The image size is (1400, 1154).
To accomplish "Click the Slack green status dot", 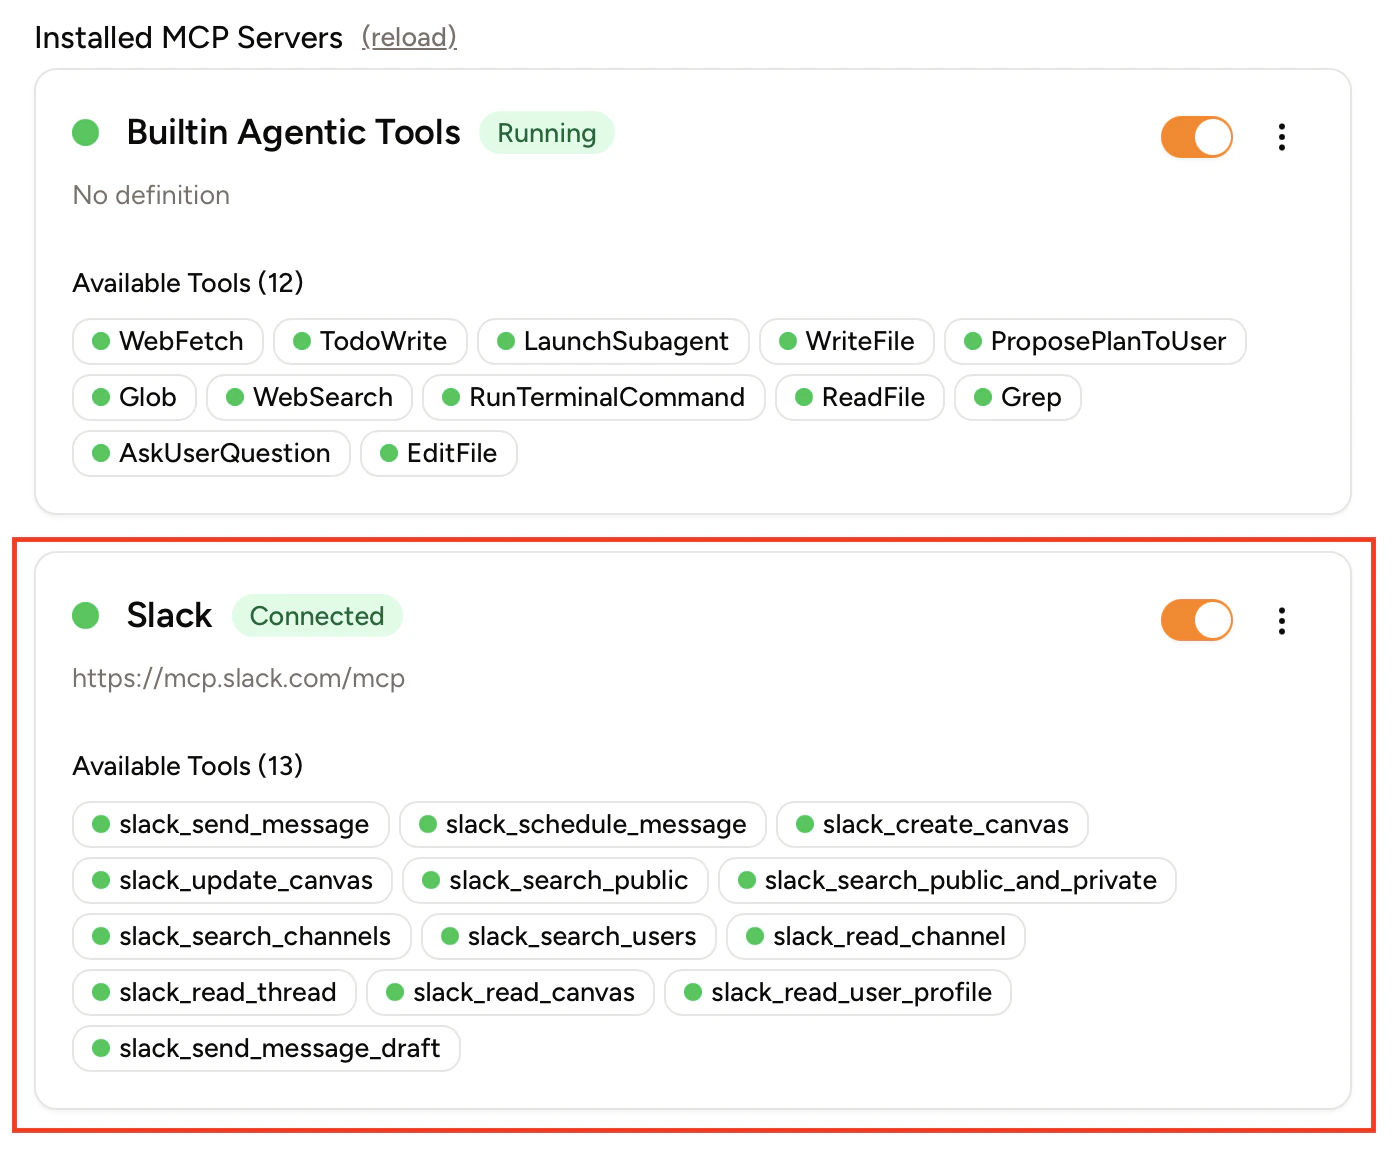I will [x=86, y=615].
